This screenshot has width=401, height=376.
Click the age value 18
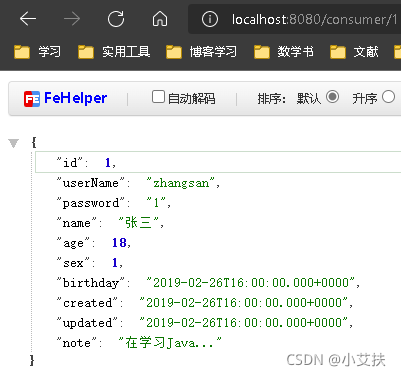(x=119, y=243)
